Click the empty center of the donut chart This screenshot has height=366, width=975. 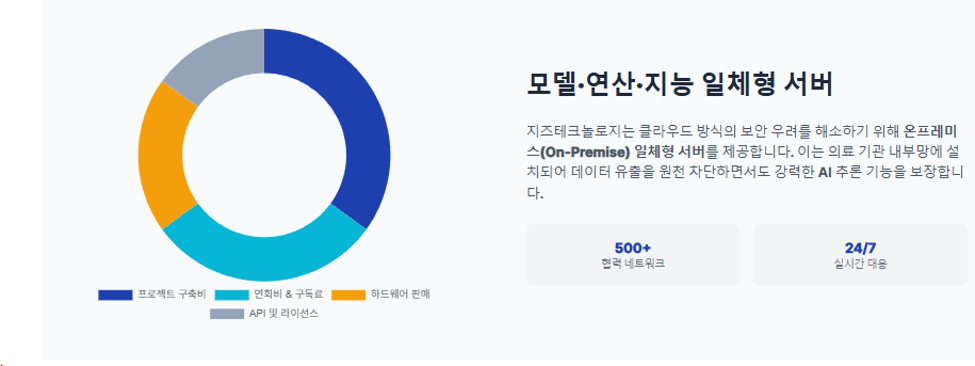pyautogui.click(x=264, y=155)
